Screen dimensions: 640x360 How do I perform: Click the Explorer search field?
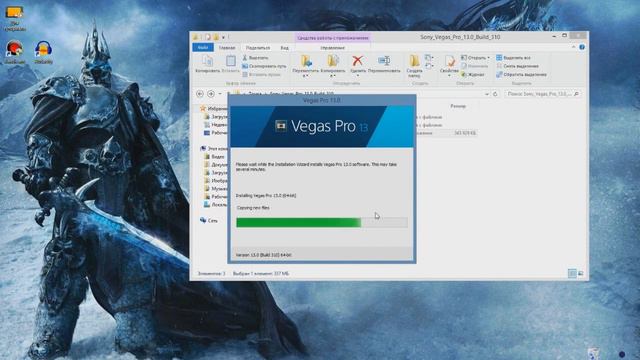[542, 94]
